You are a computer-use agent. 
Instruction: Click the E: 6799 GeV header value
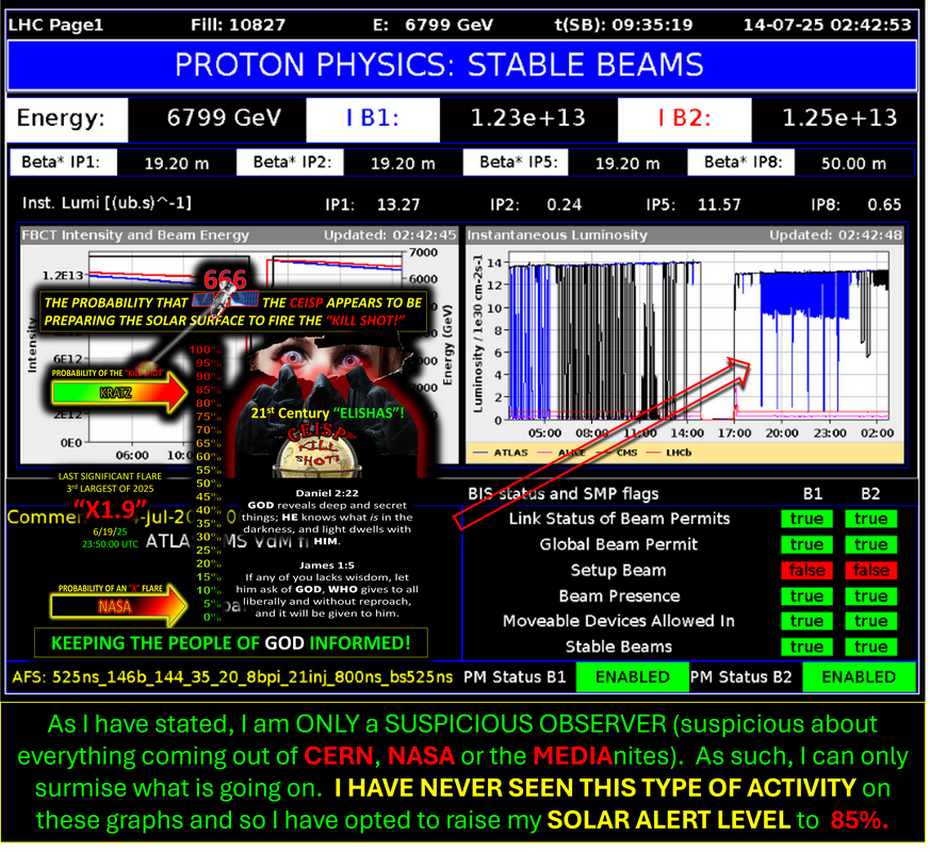coord(433,25)
